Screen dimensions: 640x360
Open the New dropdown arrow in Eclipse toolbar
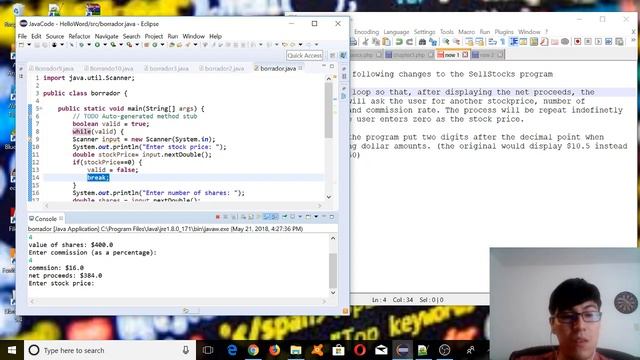(x=29, y=45)
